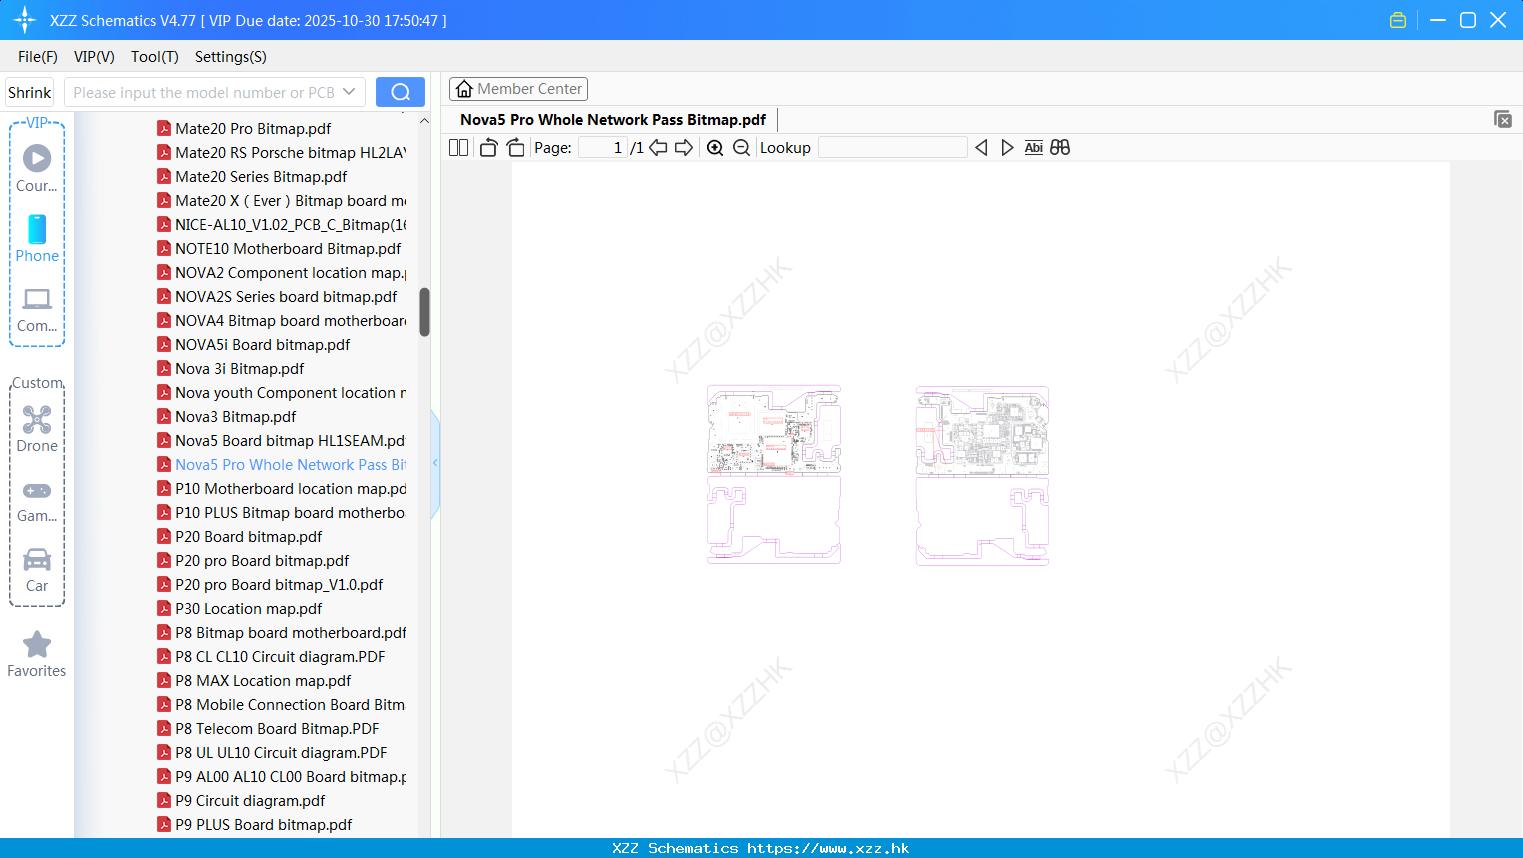Open P10 Motherboard location map
This screenshot has width=1523, height=858.
tap(281, 488)
